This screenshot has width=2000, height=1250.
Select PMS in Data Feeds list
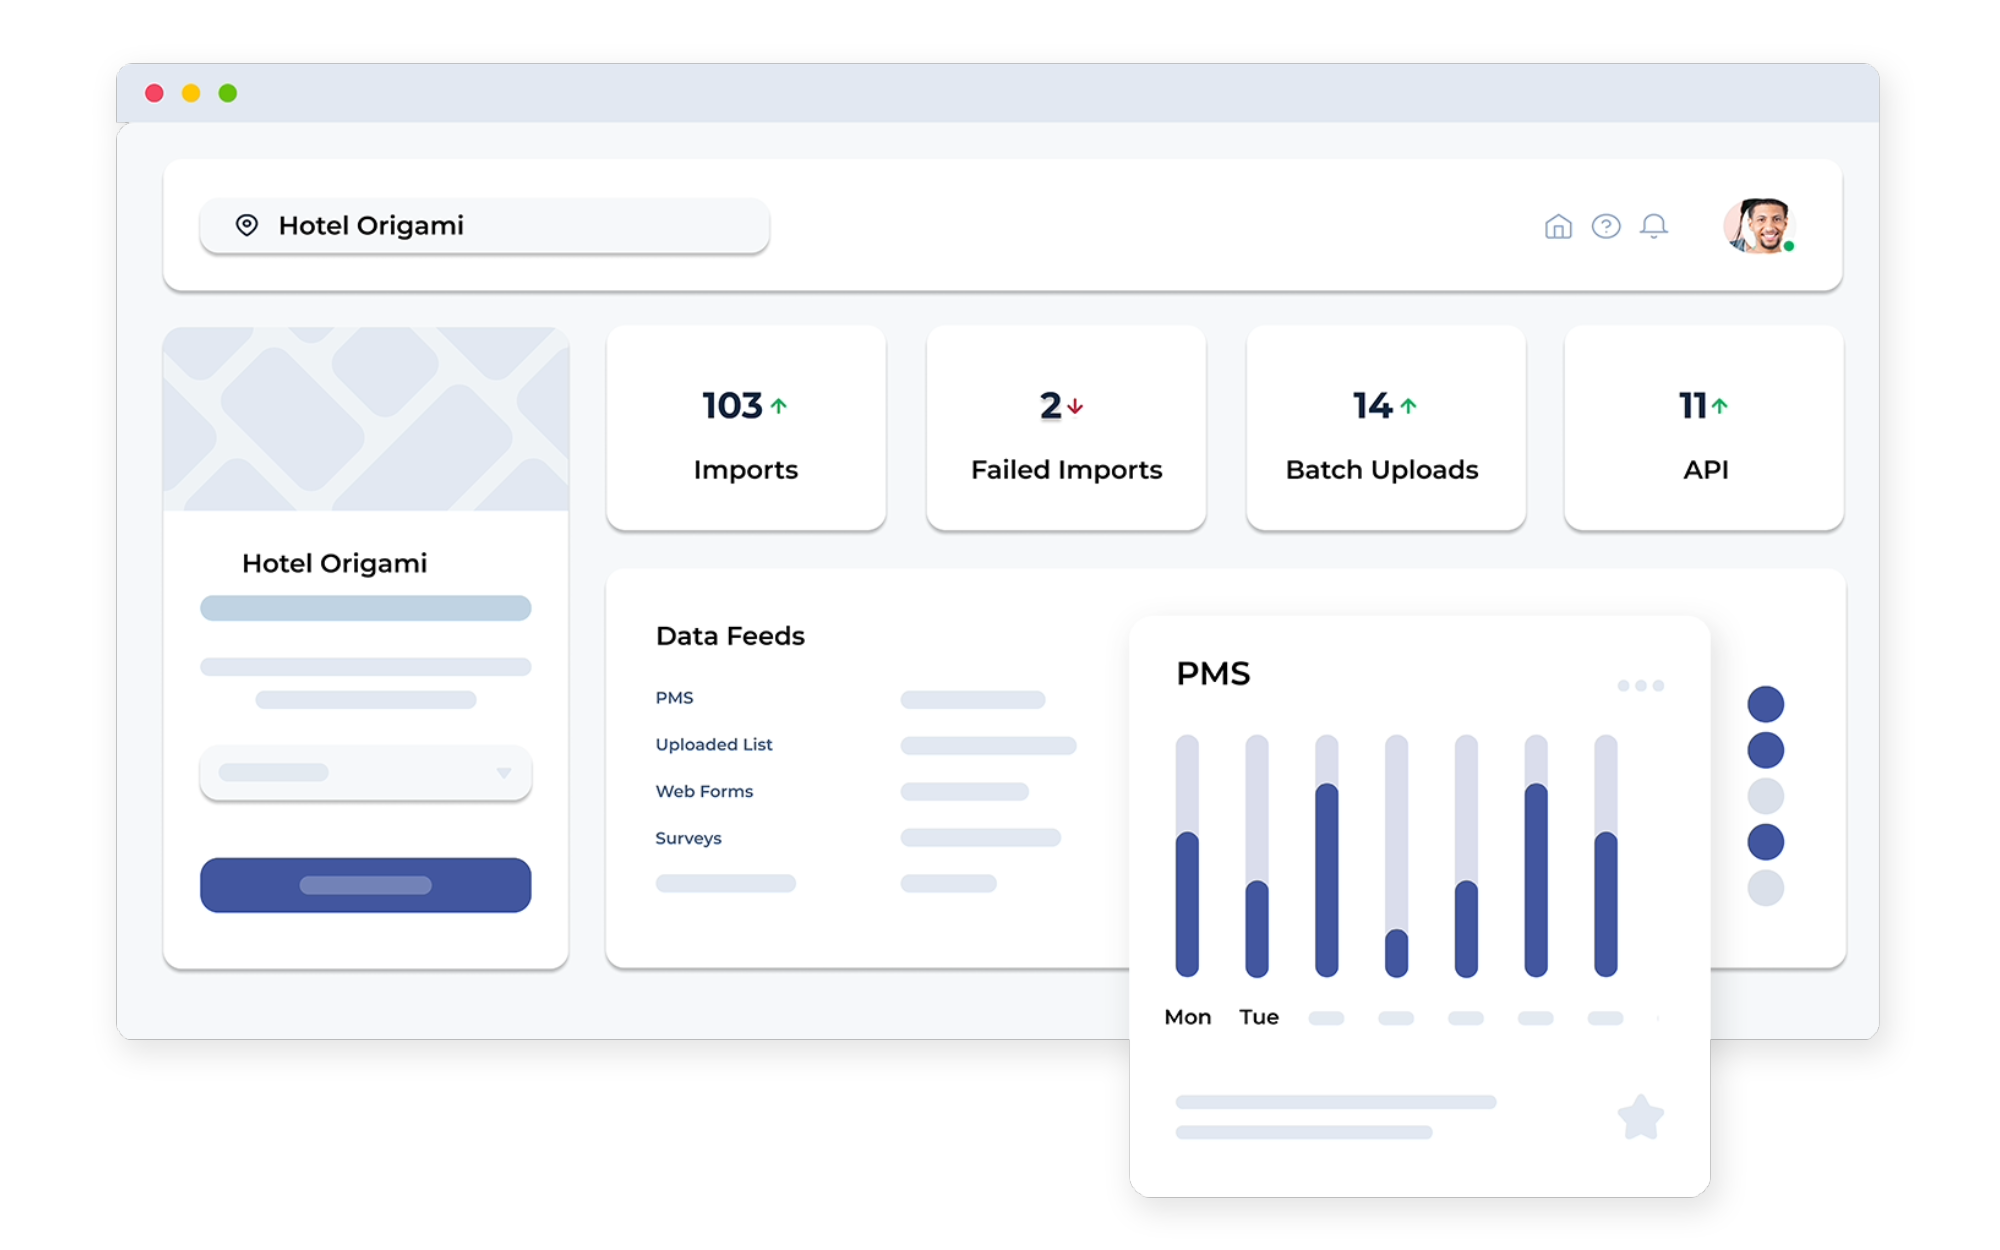[674, 698]
